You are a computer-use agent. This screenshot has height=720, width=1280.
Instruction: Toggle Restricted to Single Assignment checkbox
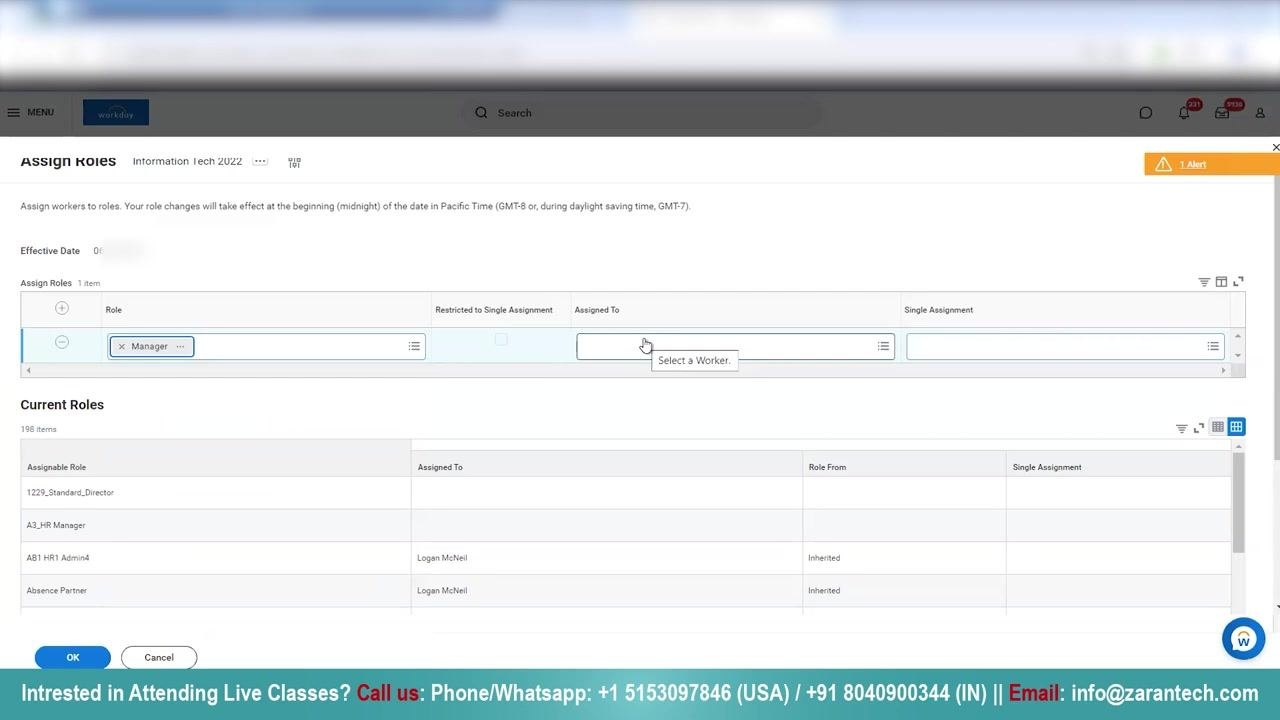pyautogui.click(x=501, y=340)
